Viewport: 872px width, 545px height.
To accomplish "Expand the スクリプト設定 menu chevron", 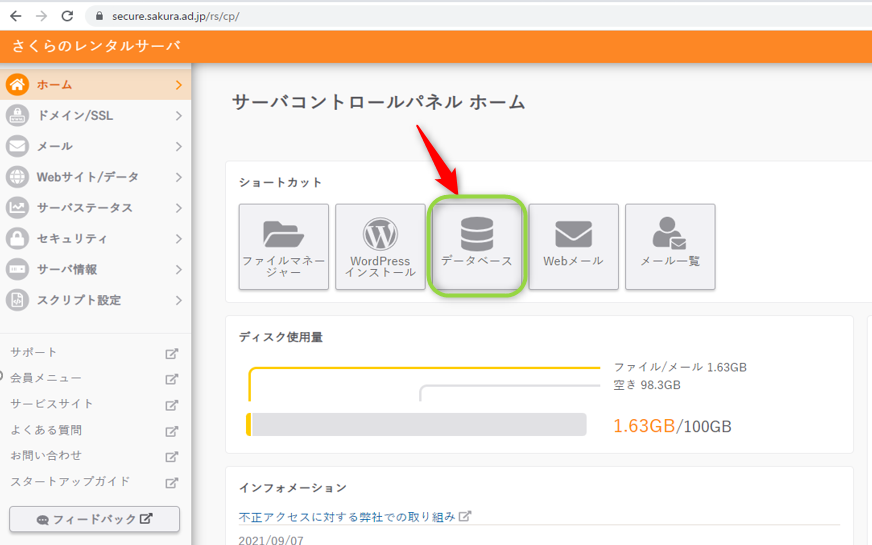I will pos(179,300).
